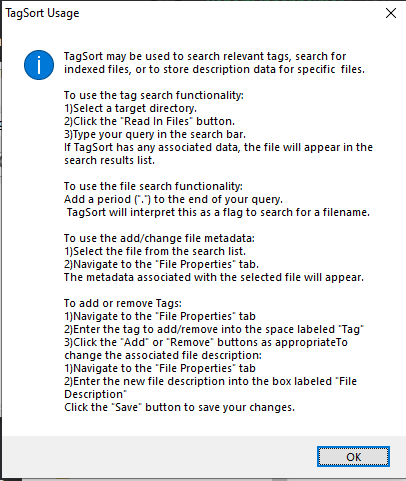406x481 pixels.
Task: Click the OK button
Action: pos(353,456)
